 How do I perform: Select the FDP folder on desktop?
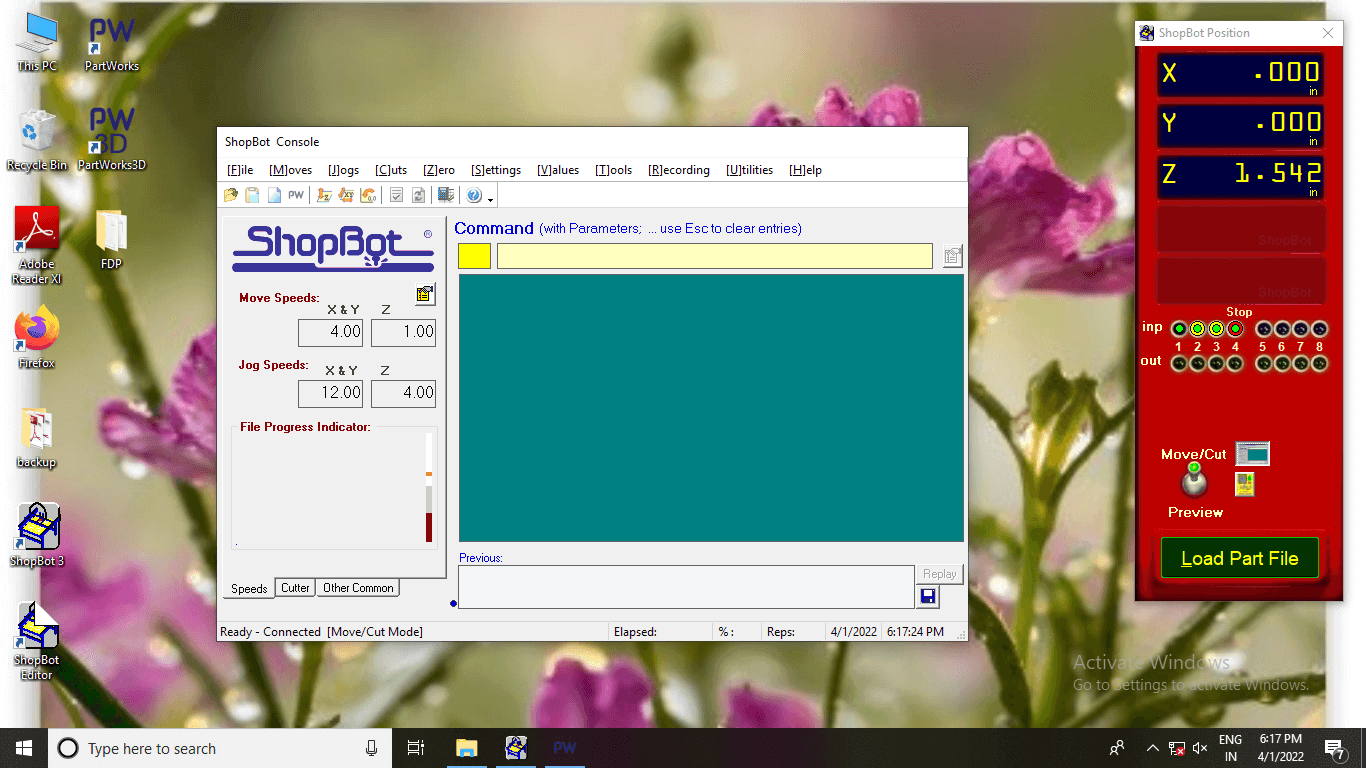[x=111, y=240]
